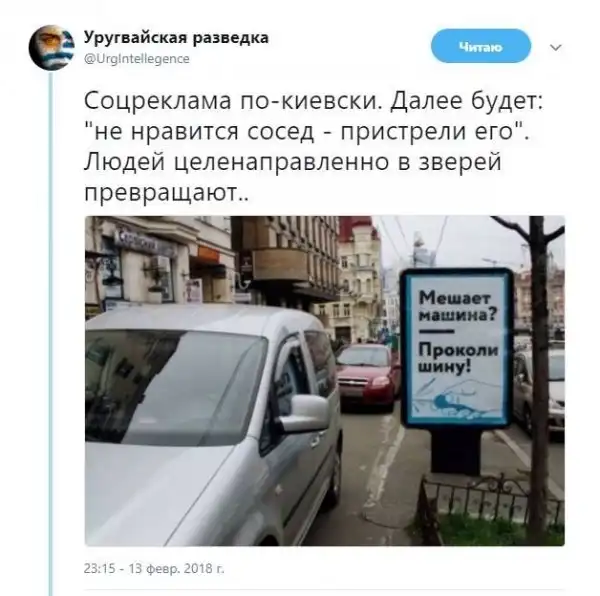Open the tweet timestamp 23:15 - 13 февр. 2018

pos(154,568)
